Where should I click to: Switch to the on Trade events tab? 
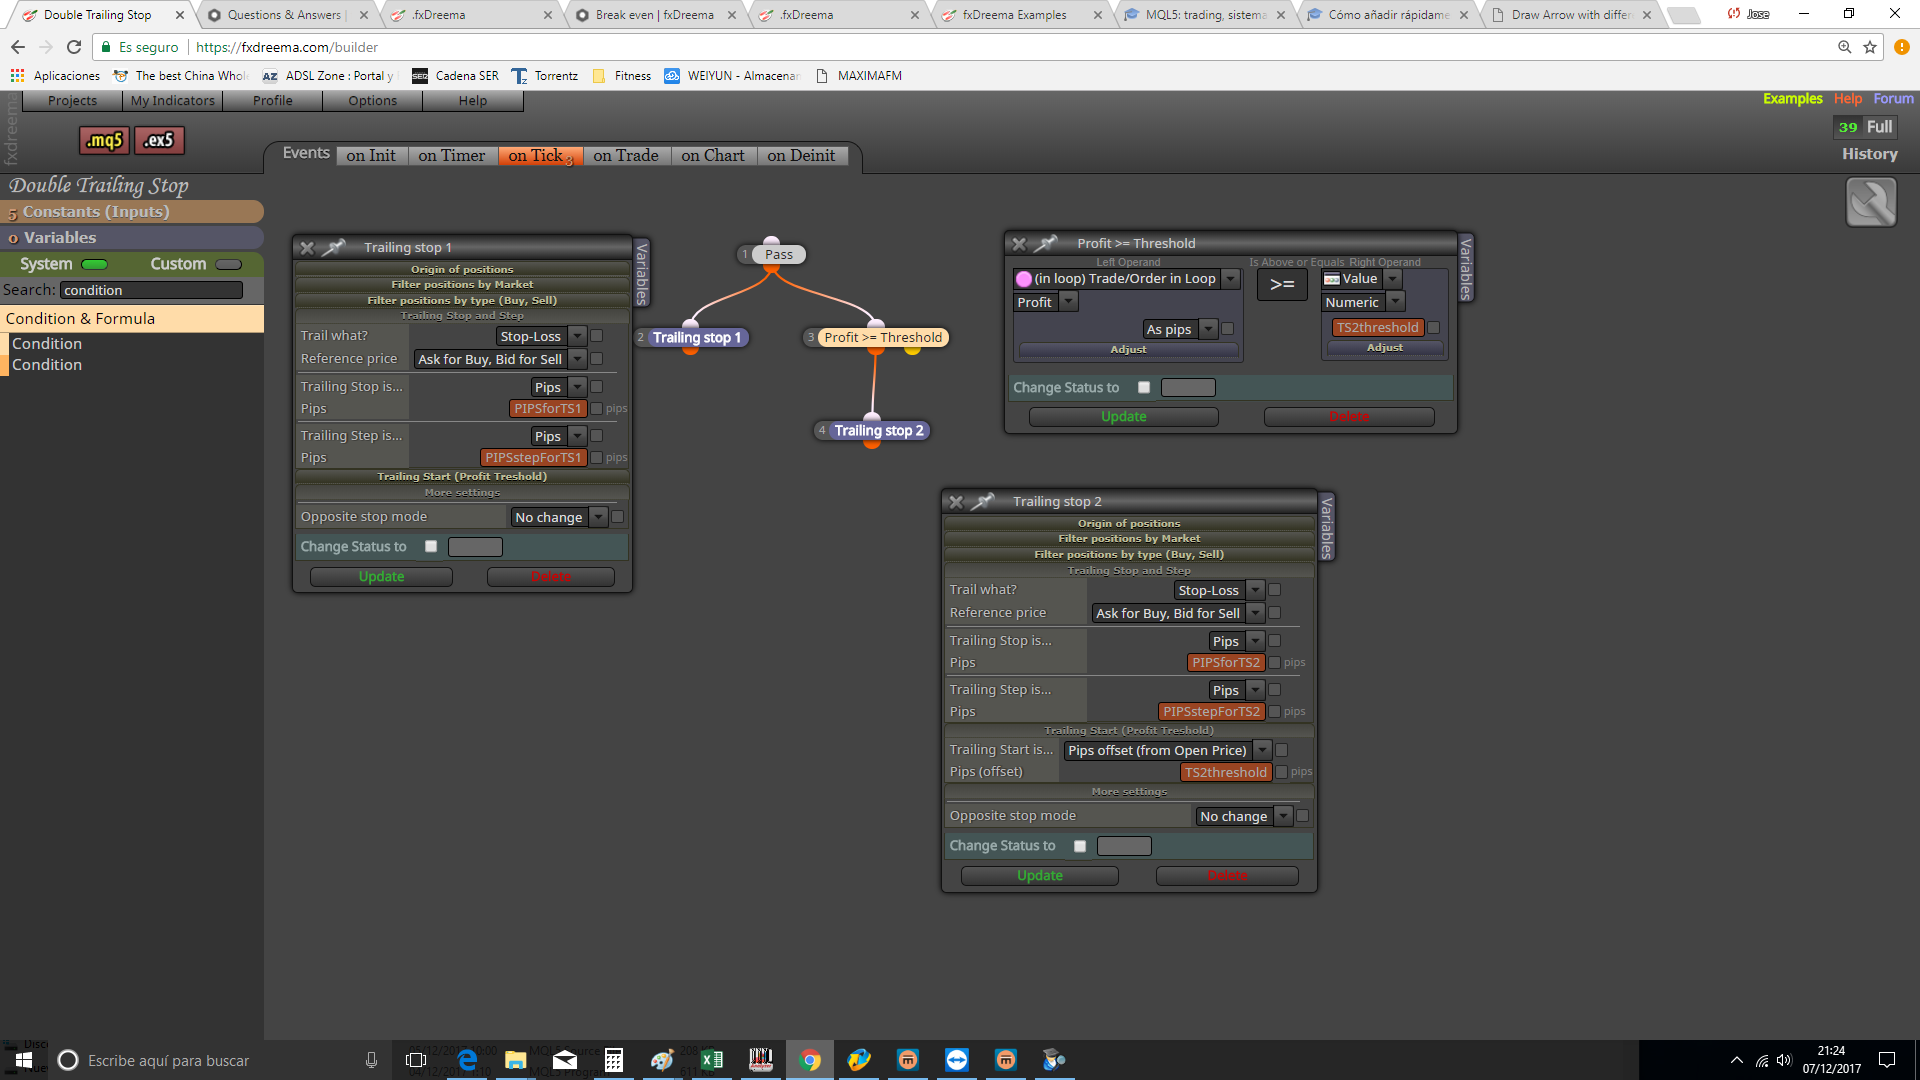point(626,155)
